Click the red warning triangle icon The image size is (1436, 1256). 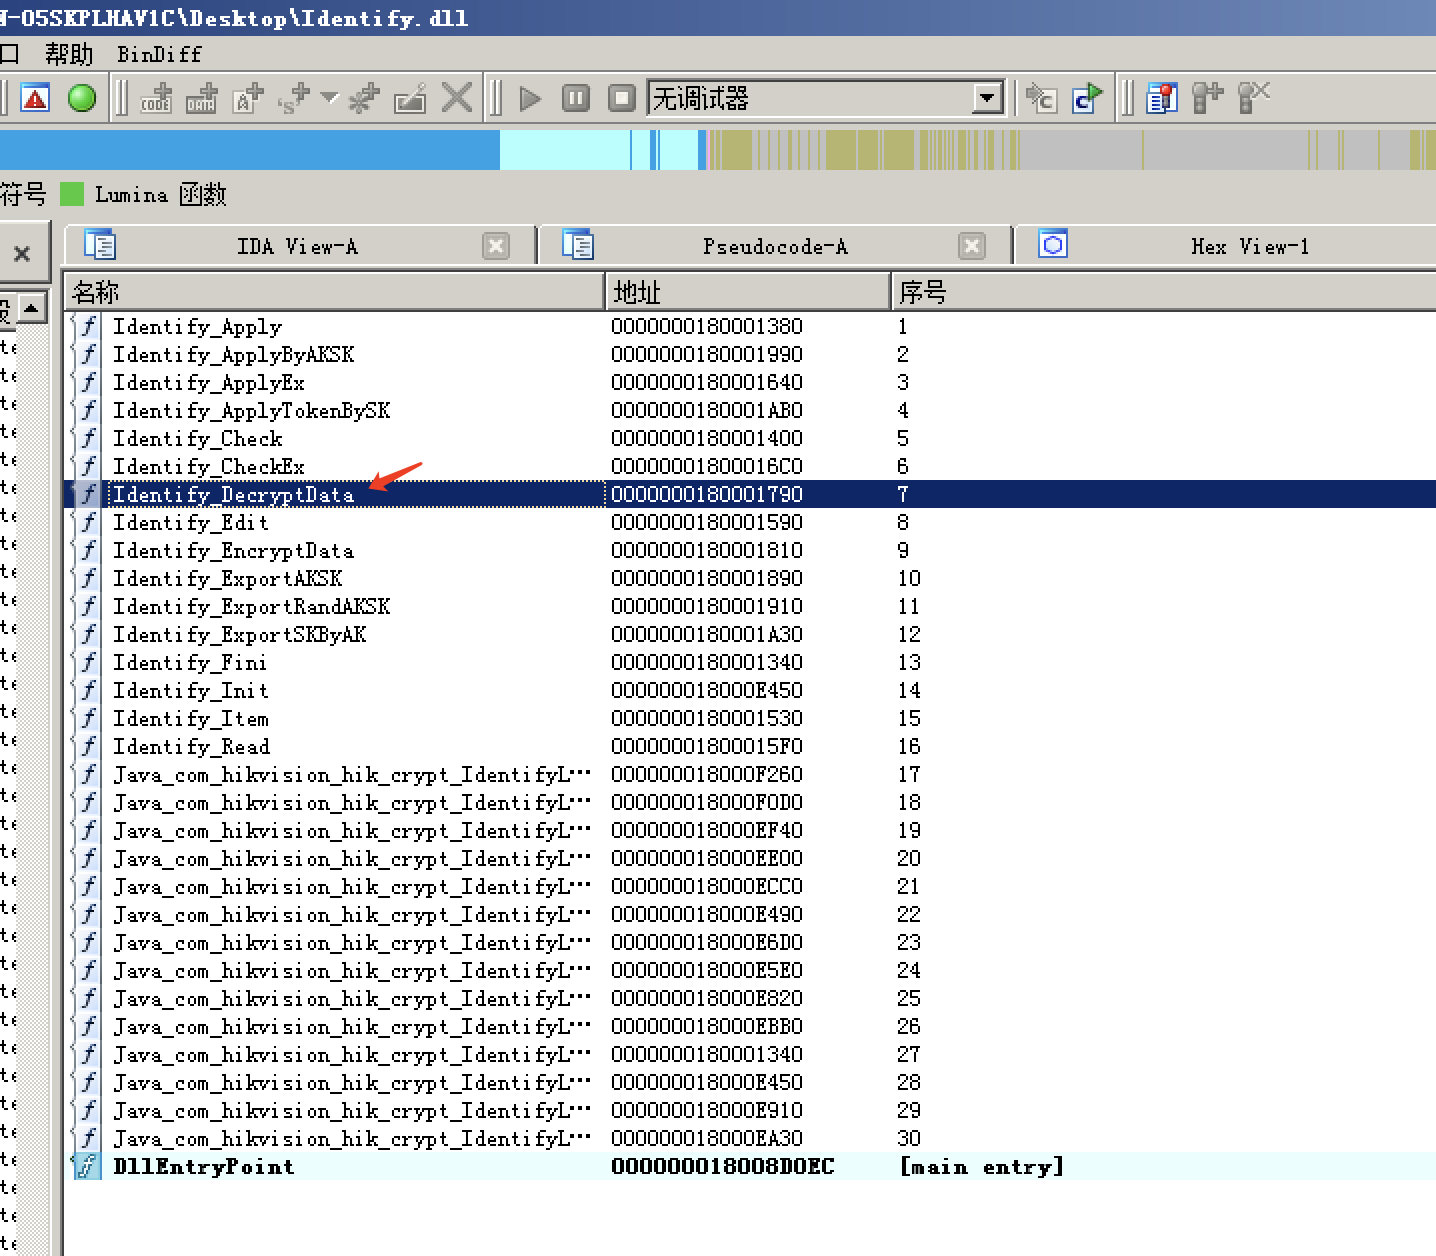tap(35, 98)
